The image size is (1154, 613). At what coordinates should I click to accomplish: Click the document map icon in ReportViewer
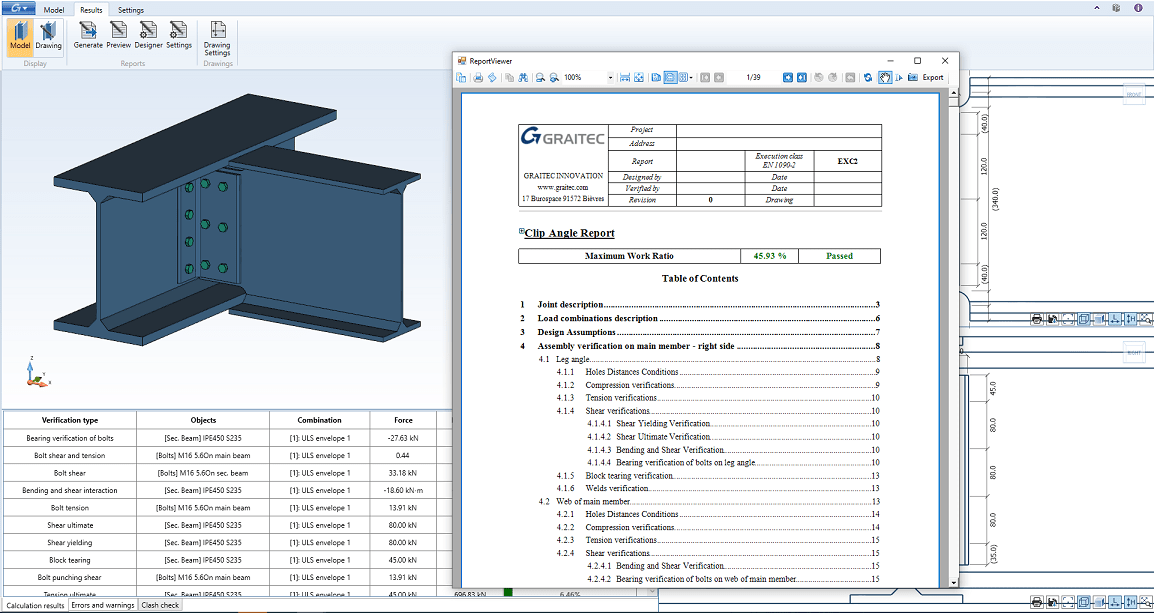click(461, 77)
